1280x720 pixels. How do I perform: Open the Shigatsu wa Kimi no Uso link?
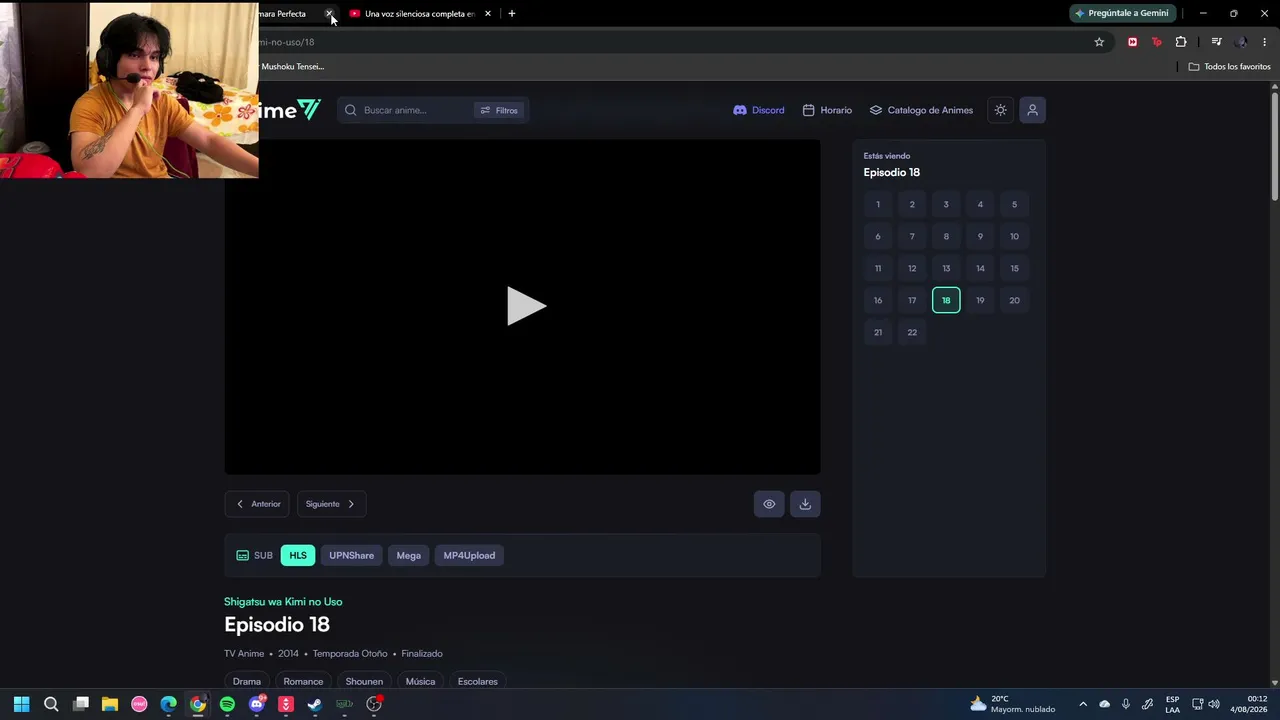[x=283, y=602]
